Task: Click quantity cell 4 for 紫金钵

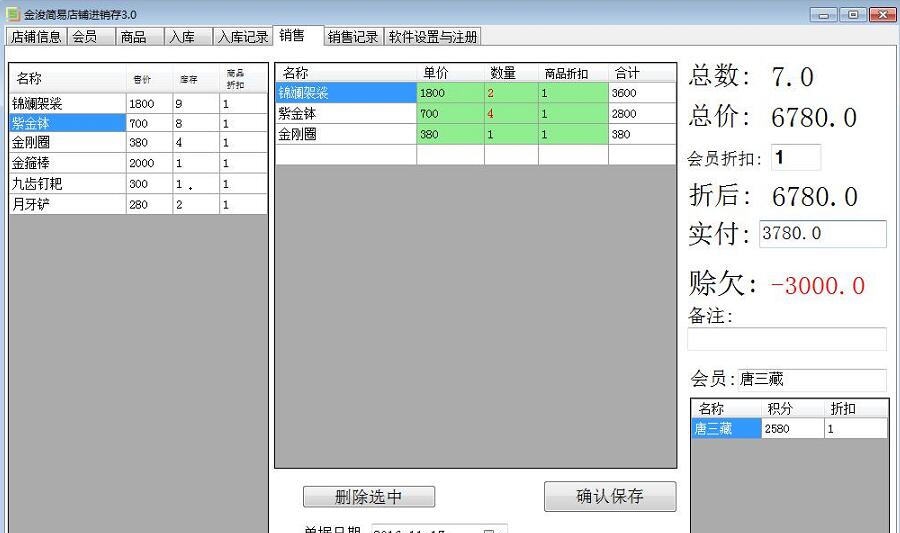Action: tap(511, 114)
